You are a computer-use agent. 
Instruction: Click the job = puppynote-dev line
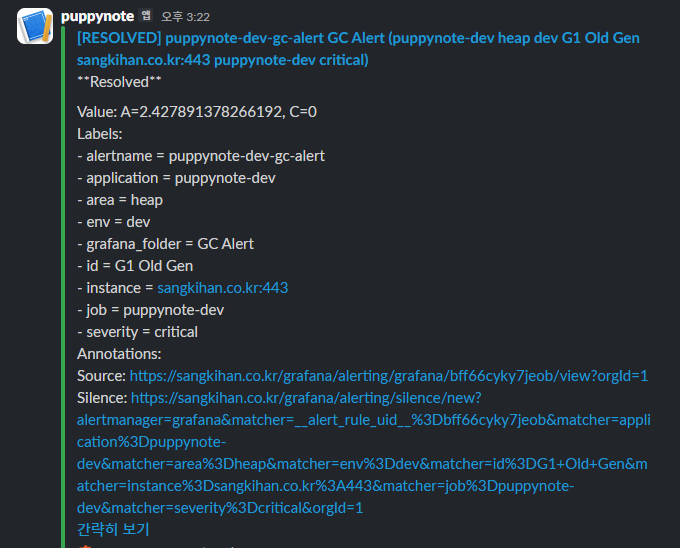tap(150, 310)
